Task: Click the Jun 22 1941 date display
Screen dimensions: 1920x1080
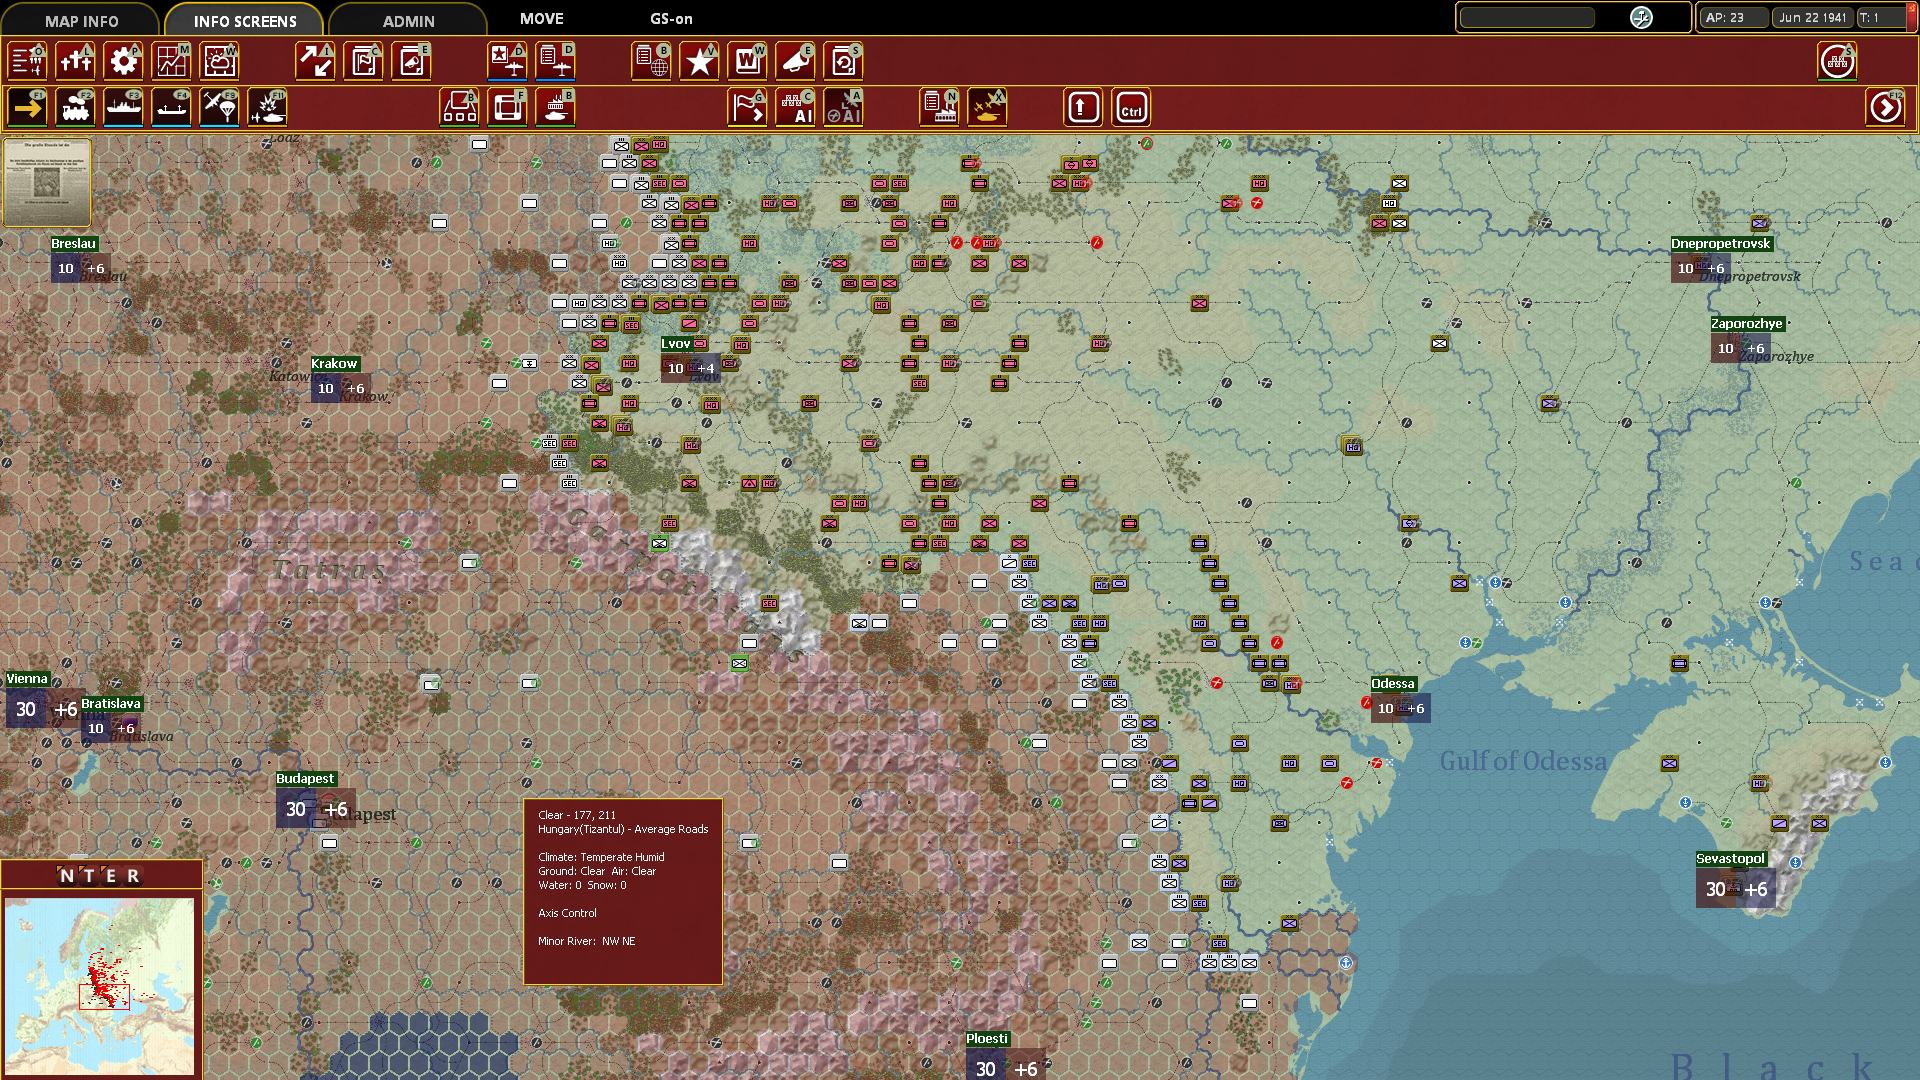Action: [1812, 17]
